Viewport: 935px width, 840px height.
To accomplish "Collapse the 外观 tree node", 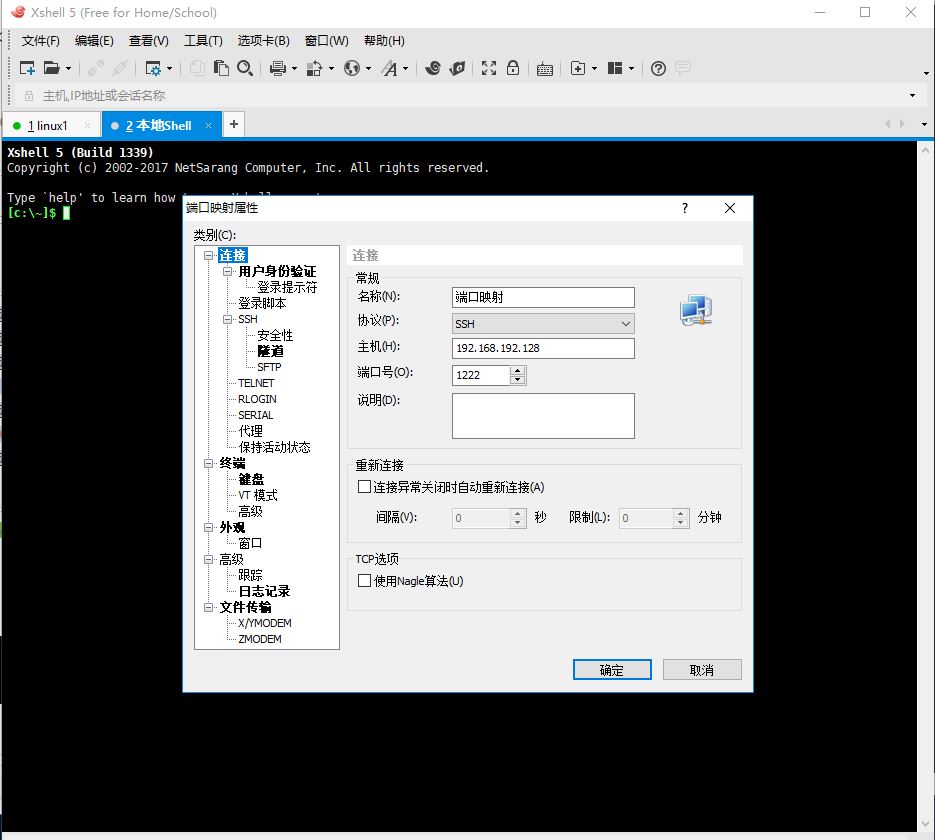I will (208, 528).
